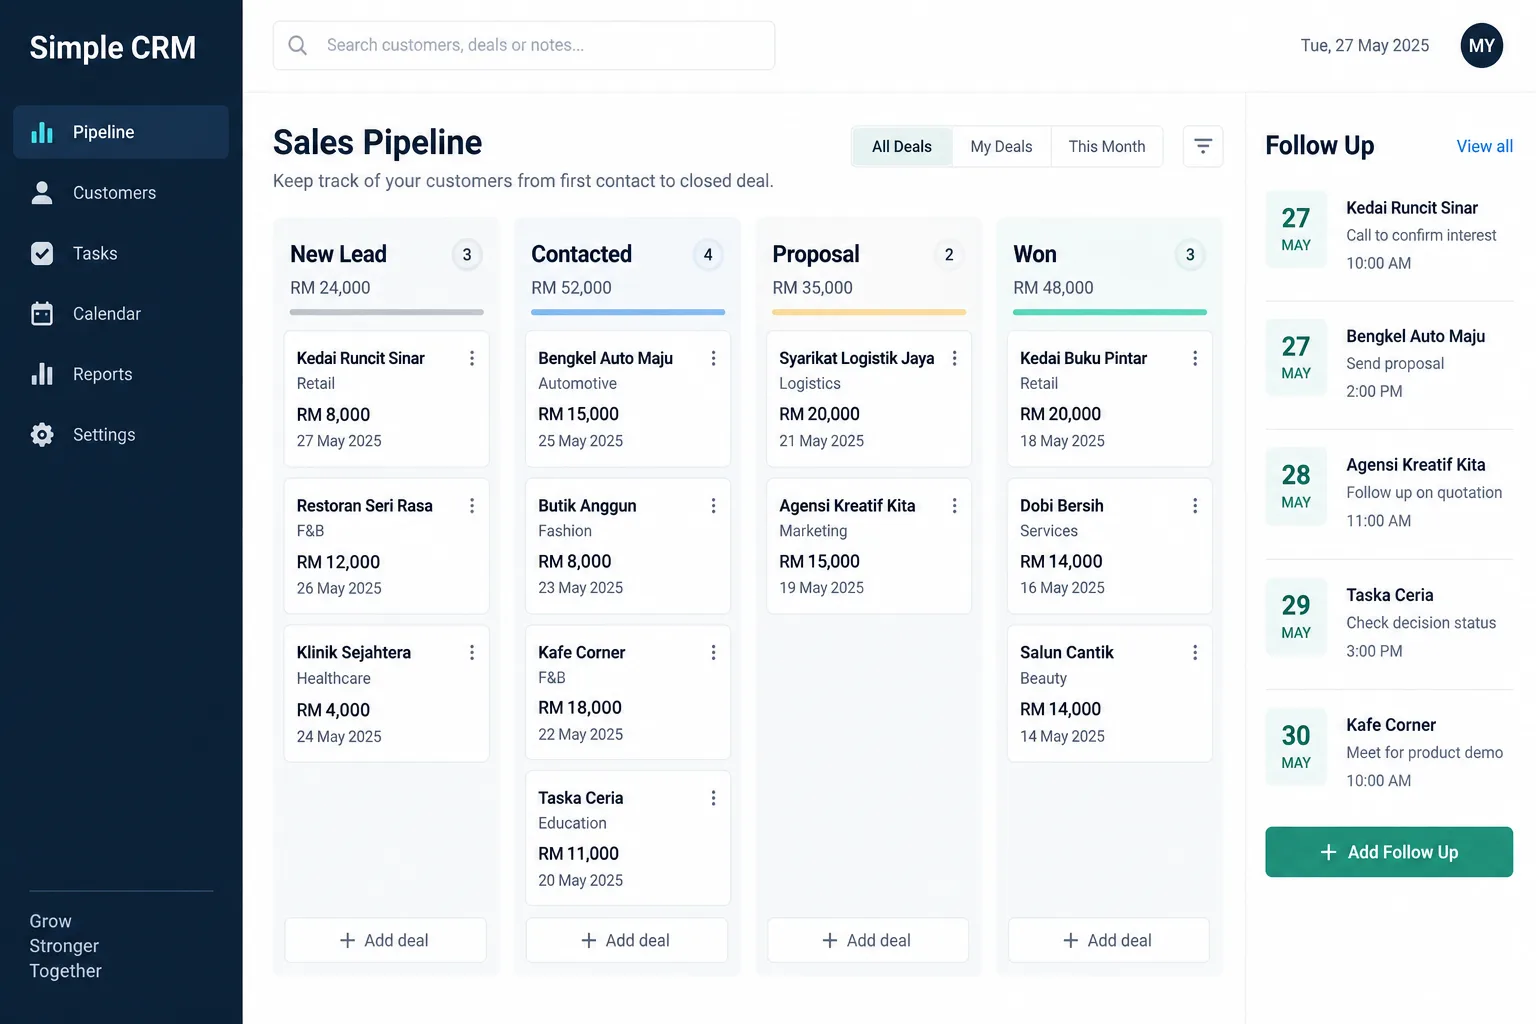1536x1024 pixels.
Task: Switch to the My Deals tab
Action: tap(1001, 146)
